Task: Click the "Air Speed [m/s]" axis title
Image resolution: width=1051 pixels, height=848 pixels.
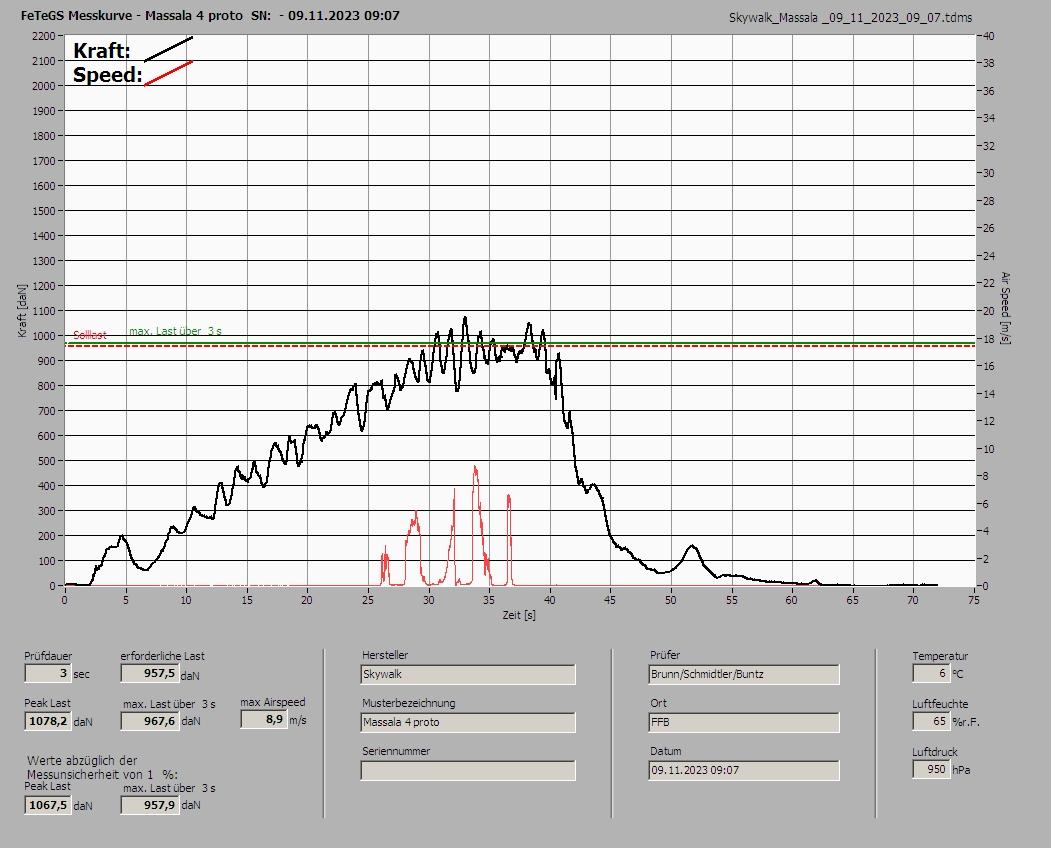Action: tap(1005, 308)
